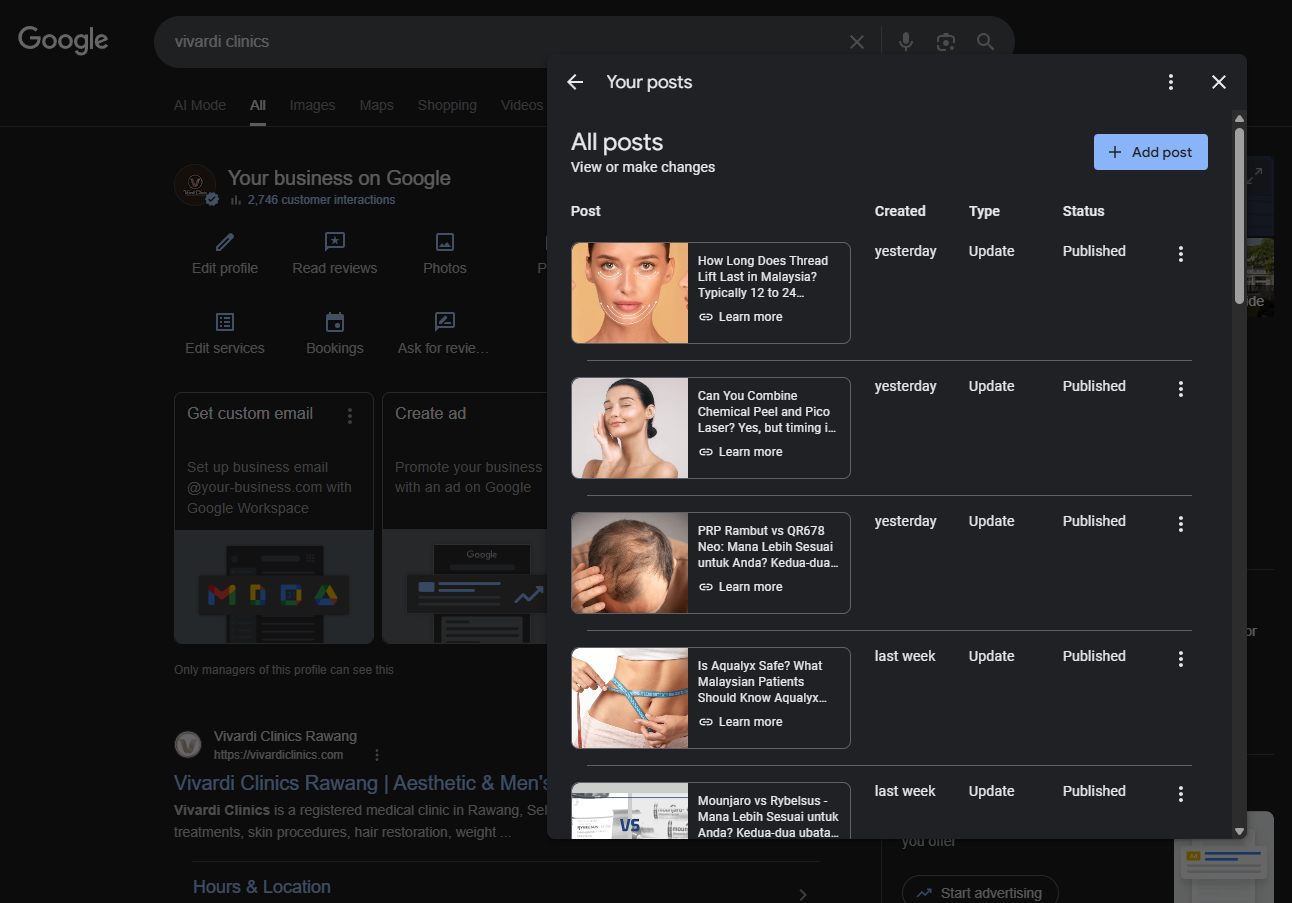The height and width of the screenshot is (903, 1292).
Task: Clear the search query with the X icon
Action: tap(856, 41)
